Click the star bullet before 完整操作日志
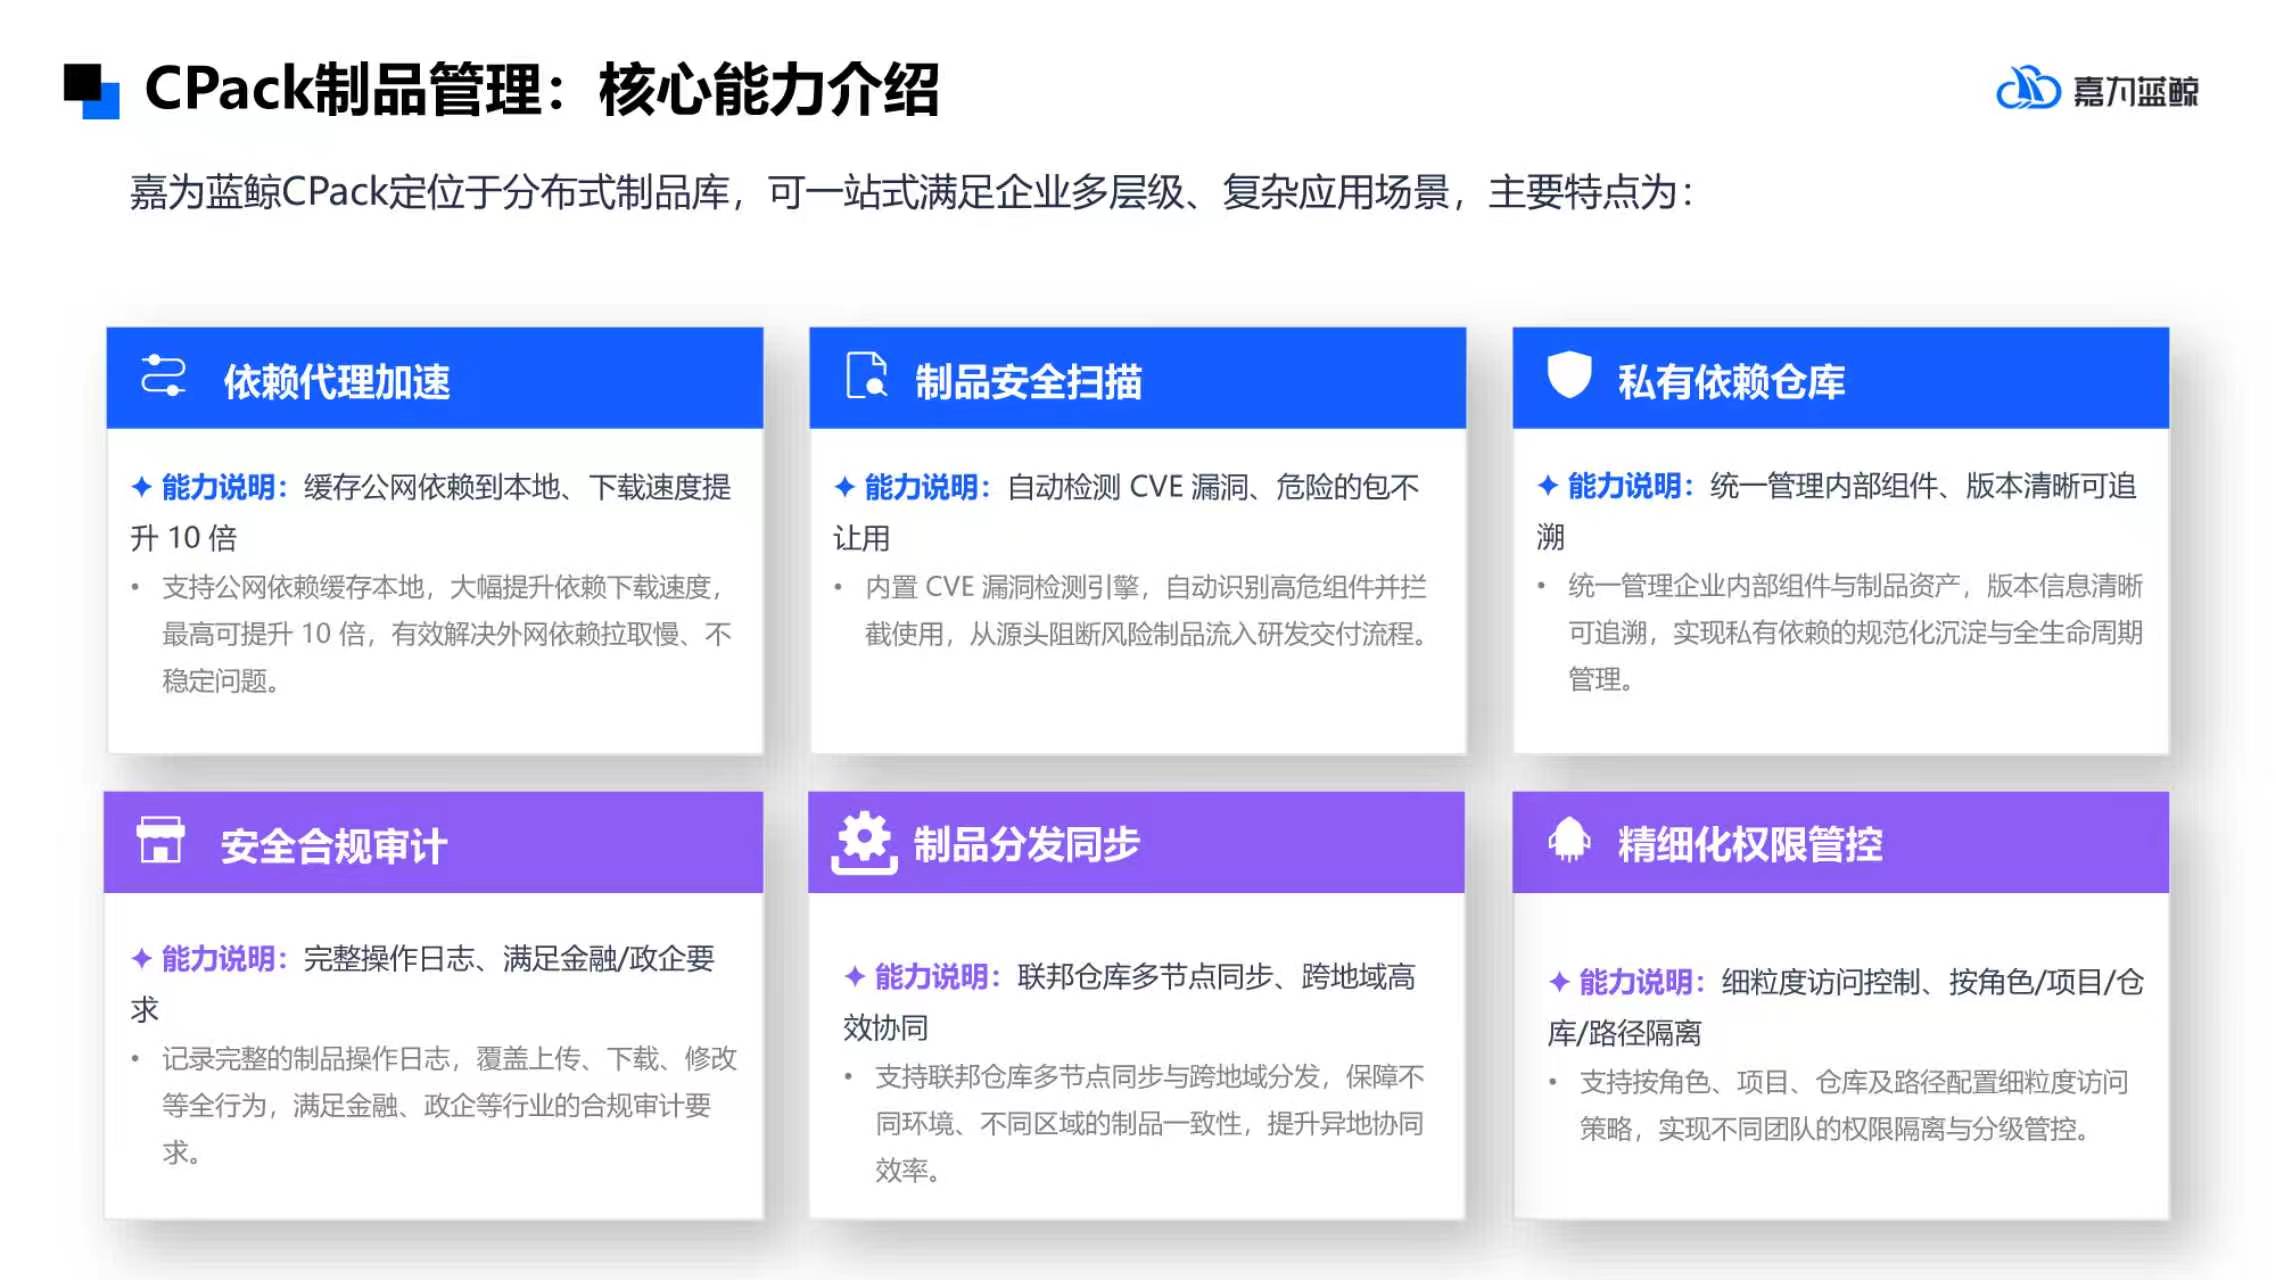 141,958
